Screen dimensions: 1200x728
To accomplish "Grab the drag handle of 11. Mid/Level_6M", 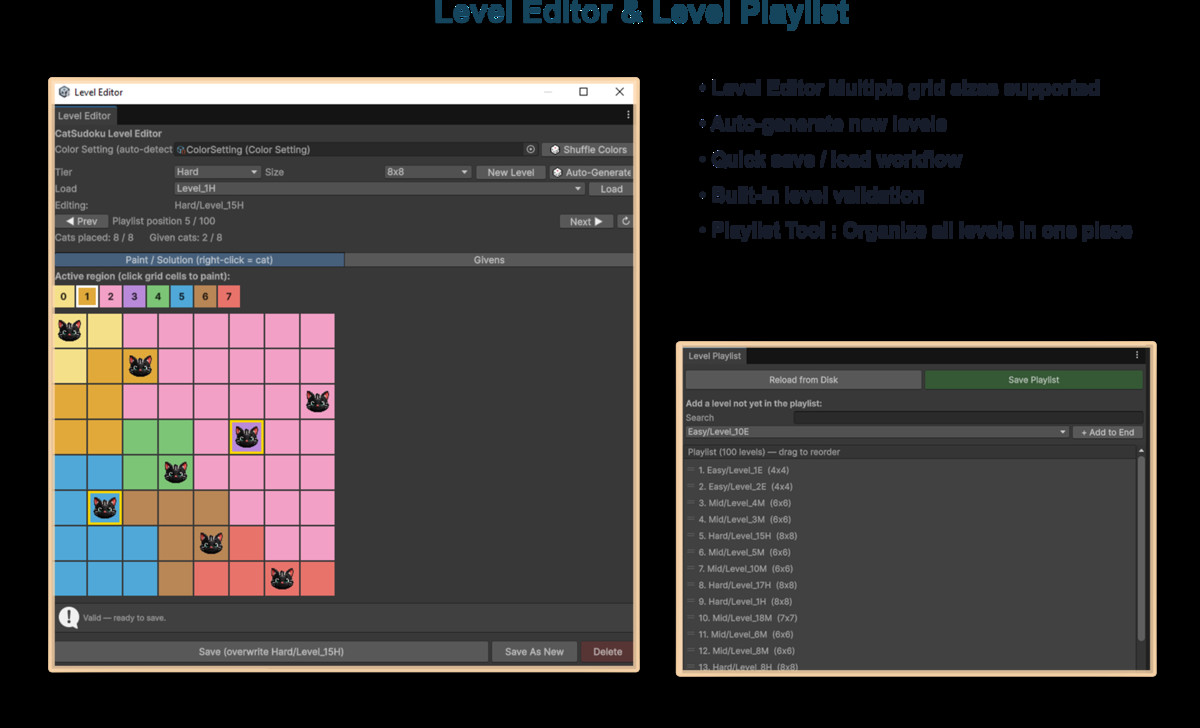I will 691,634.
